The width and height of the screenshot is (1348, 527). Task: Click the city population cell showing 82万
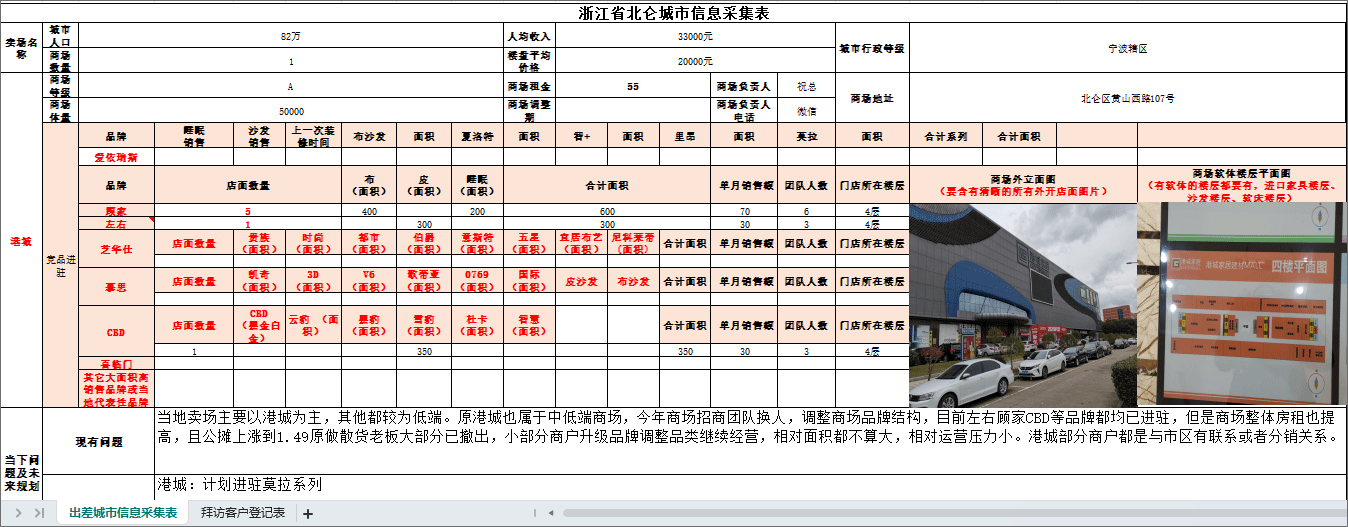291,36
